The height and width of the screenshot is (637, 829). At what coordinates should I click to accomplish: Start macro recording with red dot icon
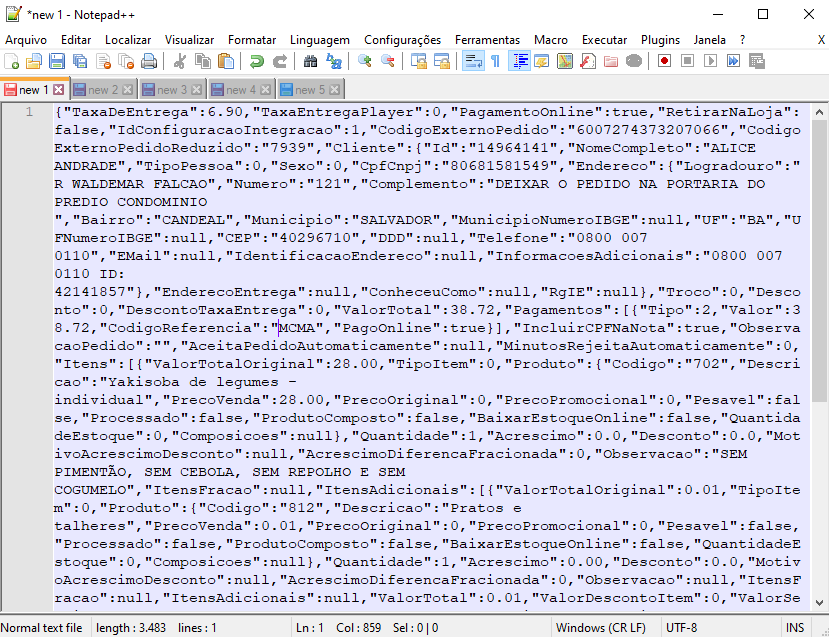pos(665,61)
